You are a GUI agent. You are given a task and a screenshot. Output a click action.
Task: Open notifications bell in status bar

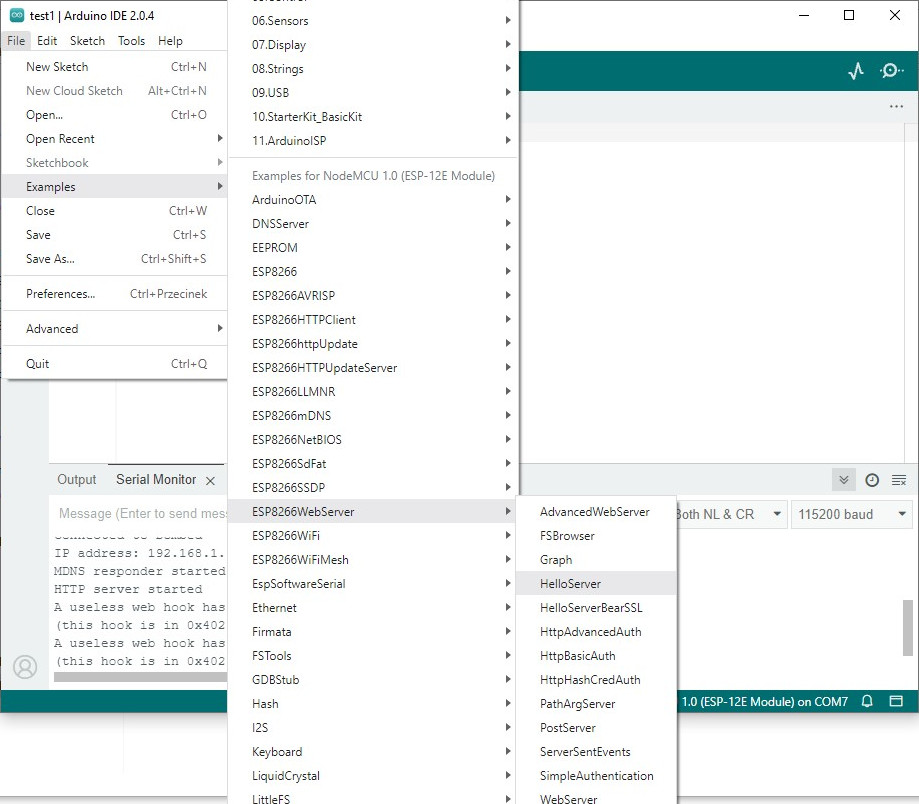(868, 701)
